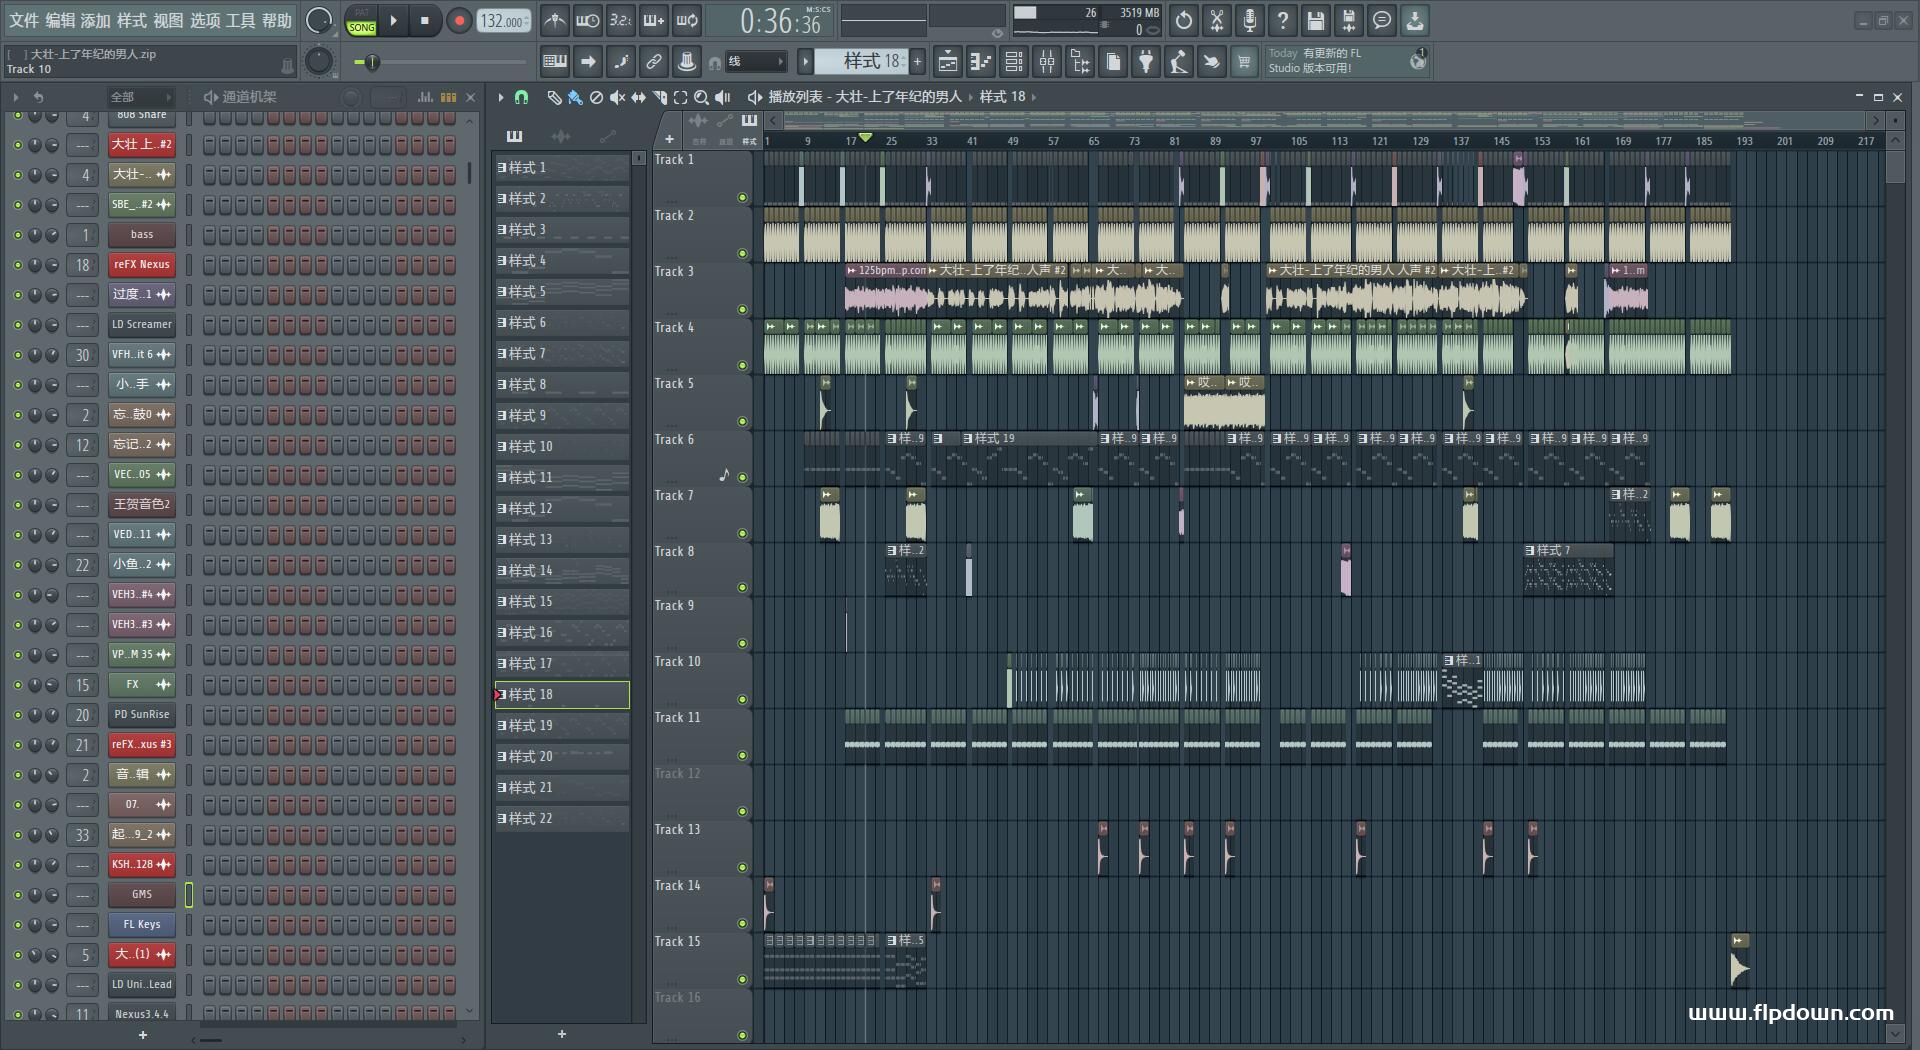Open the Browser view icon
Viewport: 1920px width, 1050px height.
coord(1079,62)
